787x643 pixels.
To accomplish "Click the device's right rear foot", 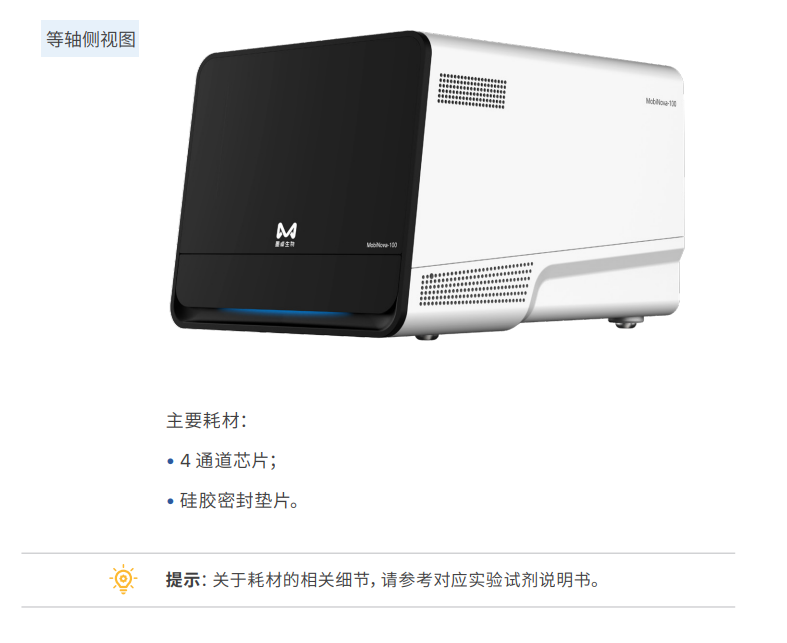I will 626,322.
